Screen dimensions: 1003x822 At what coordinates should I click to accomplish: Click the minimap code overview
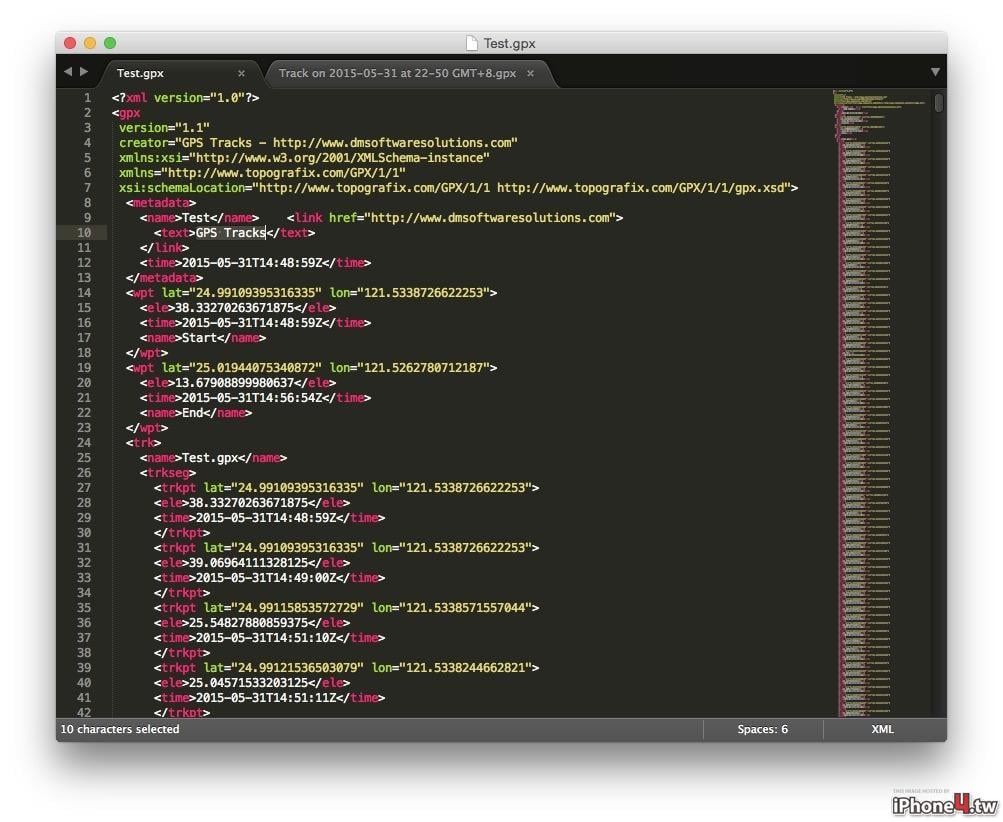[881, 403]
